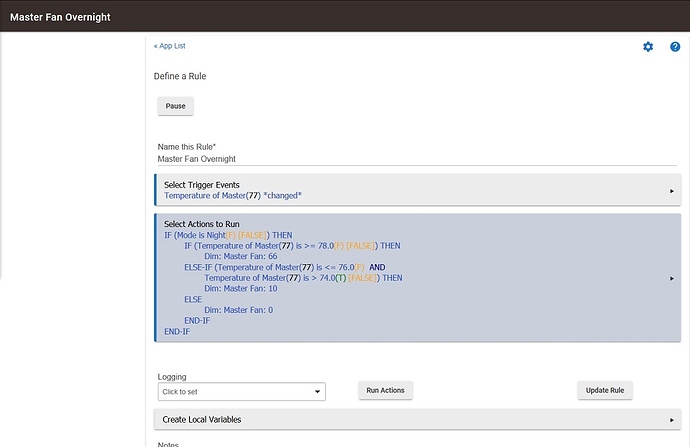Click the IF Mode is Night line
690x447 pixels.
(228, 235)
